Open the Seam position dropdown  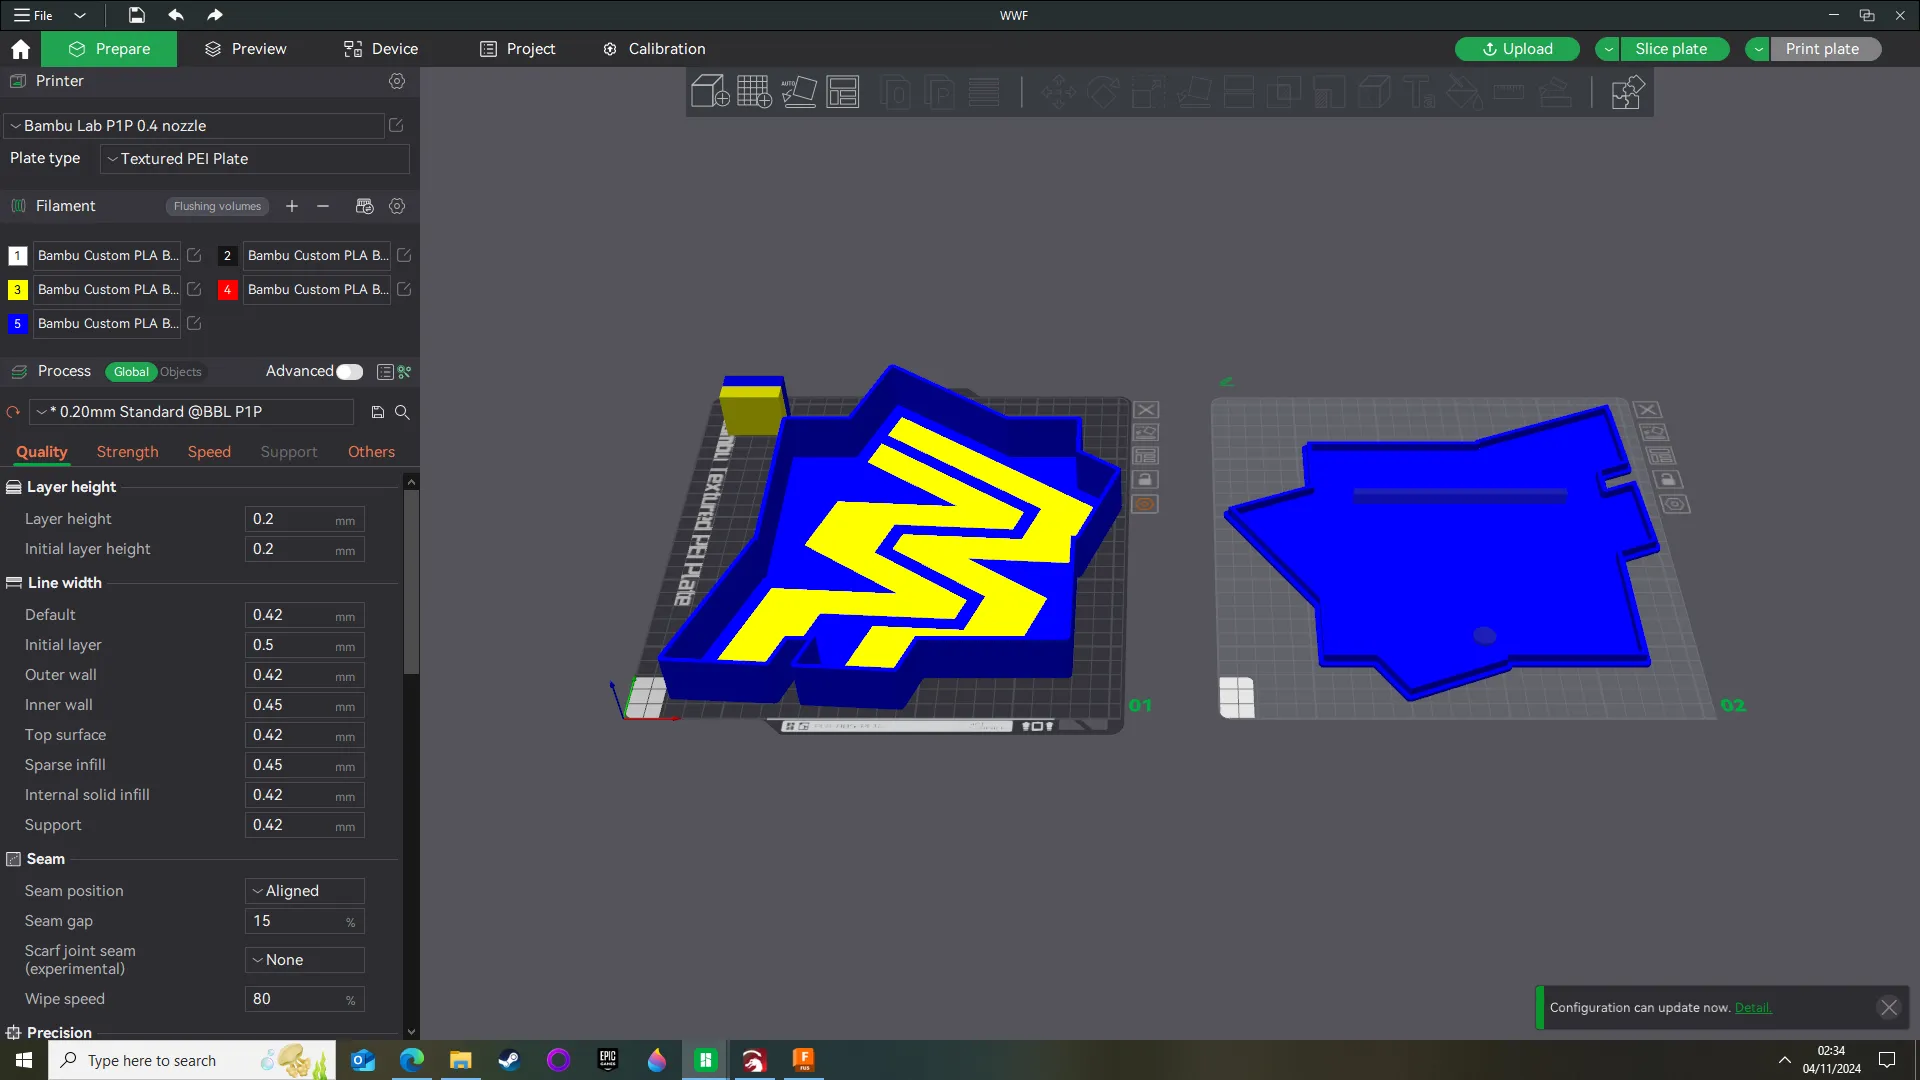[x=305, y=891]
